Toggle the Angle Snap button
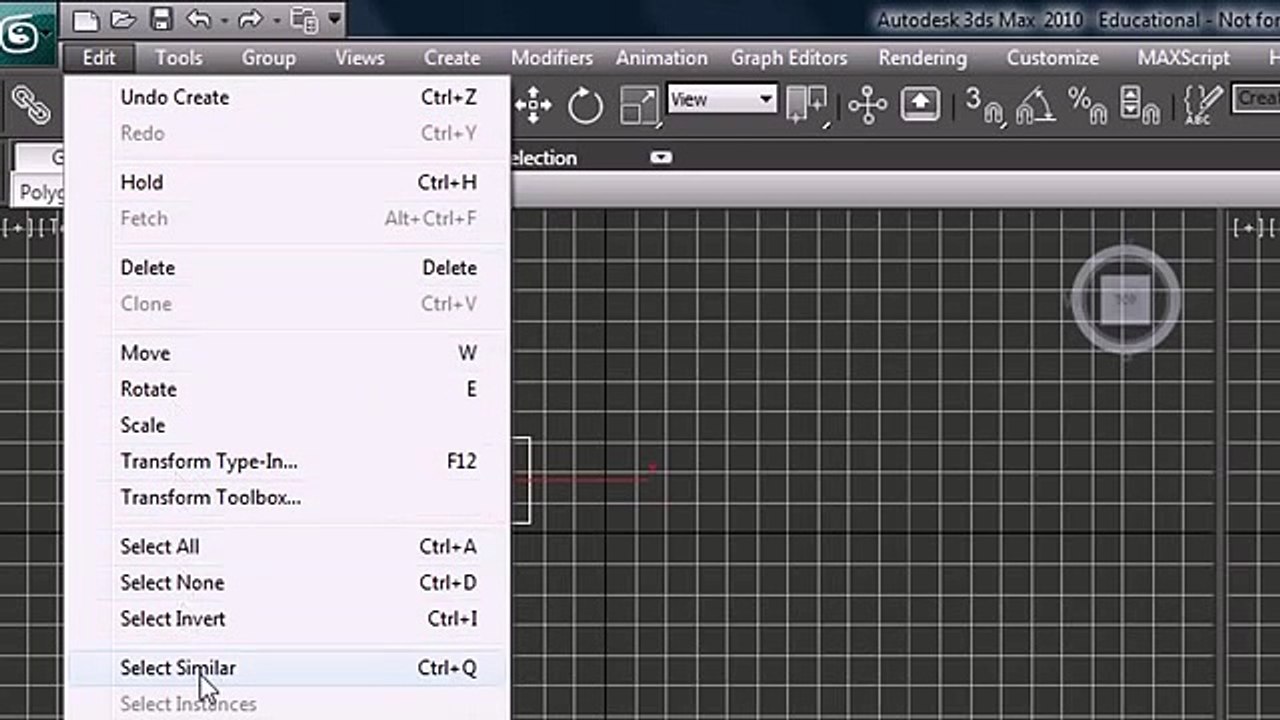Screen dimensions: 1280x720 point(1035,104)
